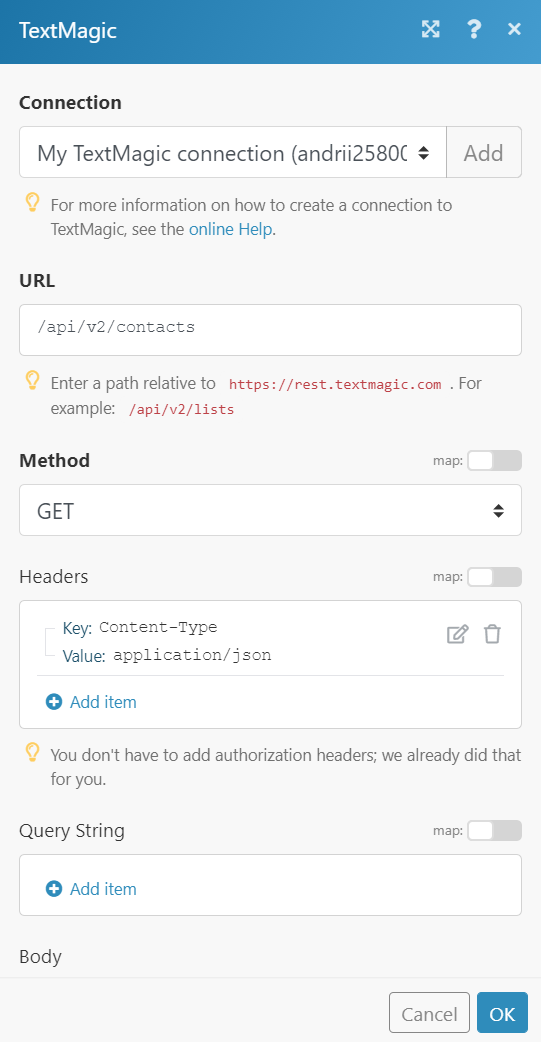This screenshot has height=1042, width=541.
Task: Follow the online Help link
Action: coord(231,230)
